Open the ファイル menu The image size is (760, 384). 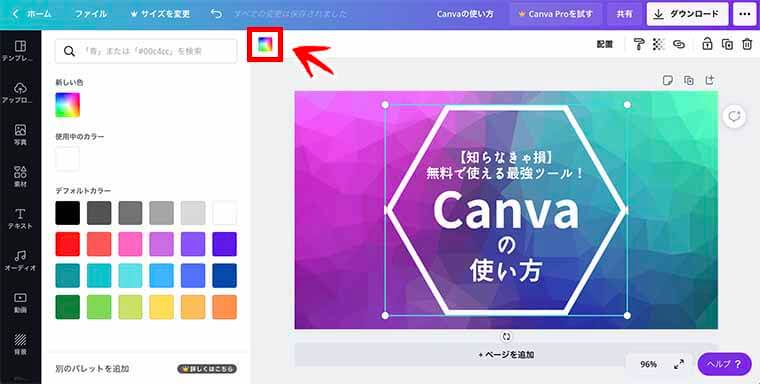pos(90,14)
